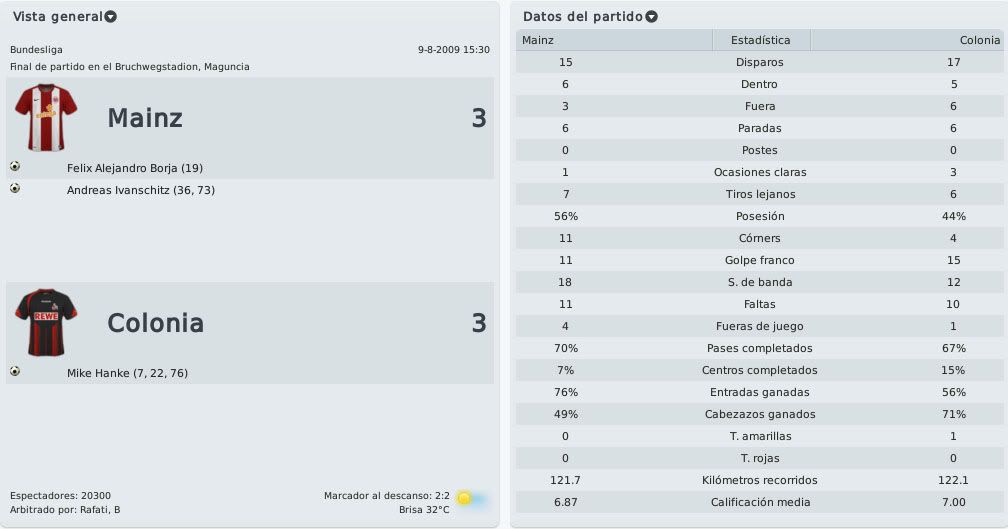Open Mike Hanke player profile
Viewport: 1008px width, 529px height.
pos(98,373)
